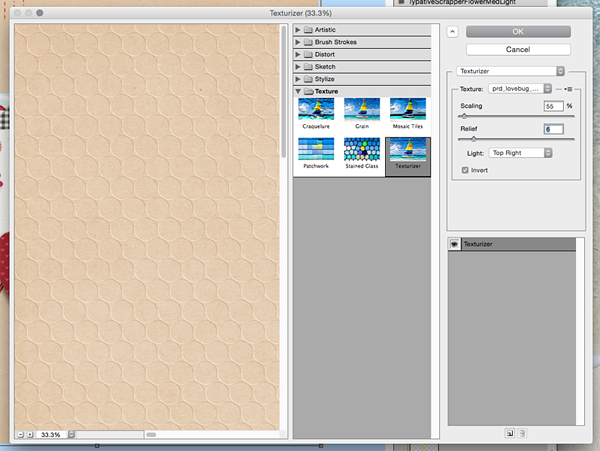Select the Patchwork filter thumbnail
This screenshot has height=451, width=600.
pos(316,149)
